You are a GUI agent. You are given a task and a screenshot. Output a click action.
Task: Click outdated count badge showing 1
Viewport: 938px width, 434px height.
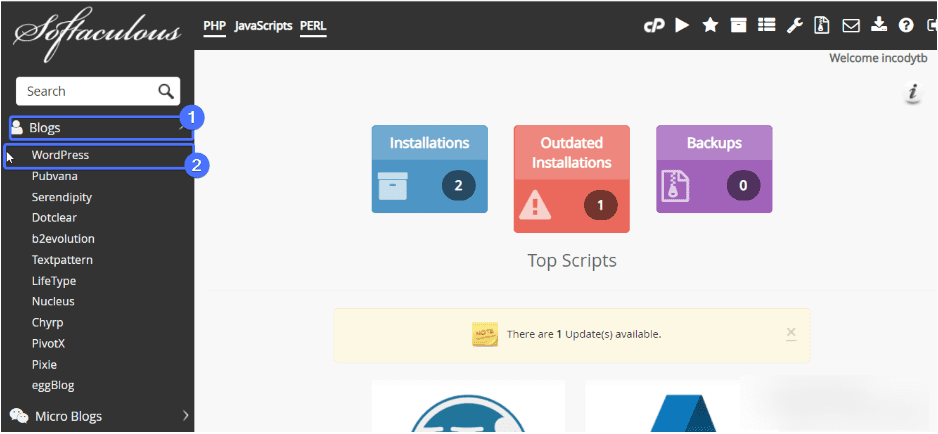pos(600,206)
